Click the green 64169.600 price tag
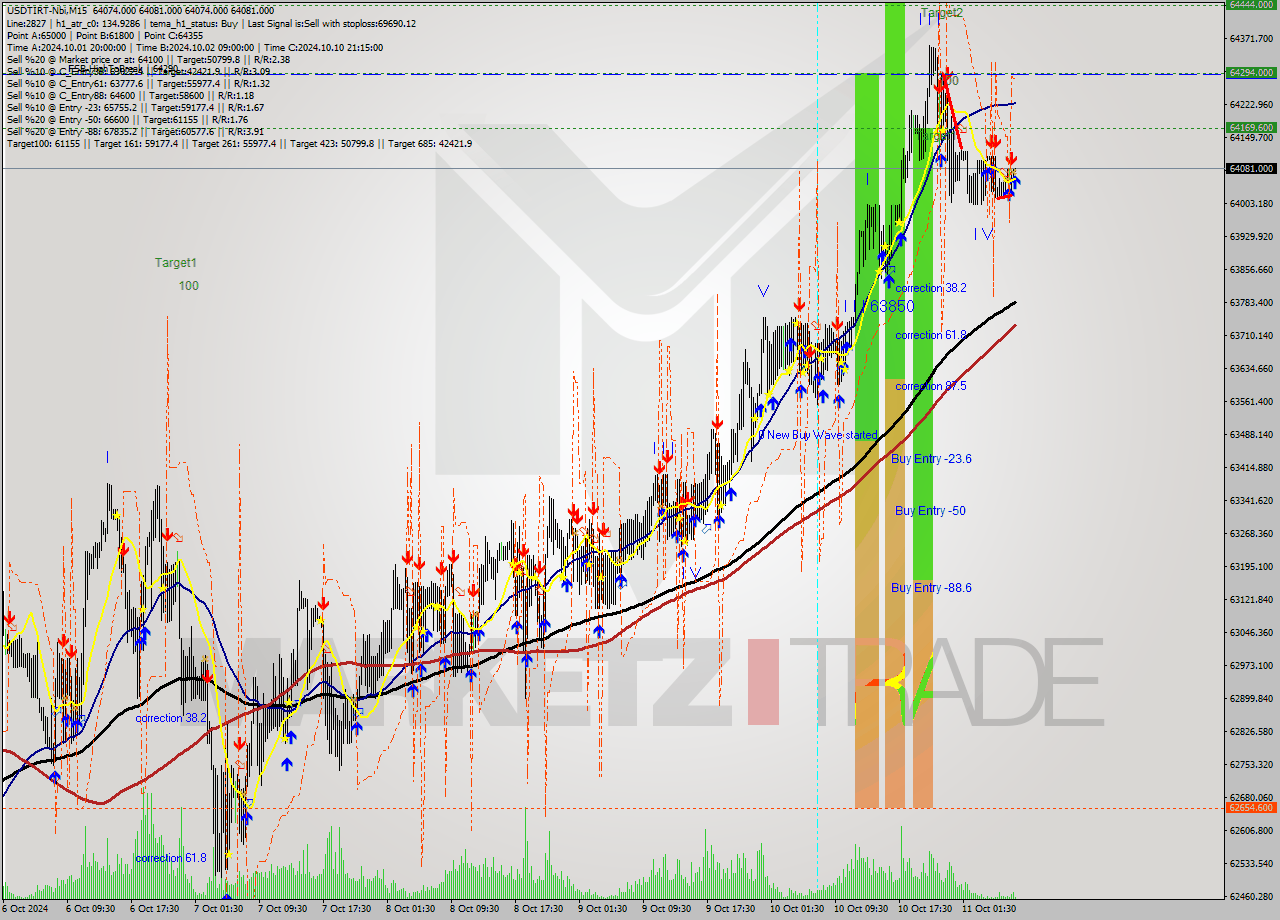 [1251, 128]
